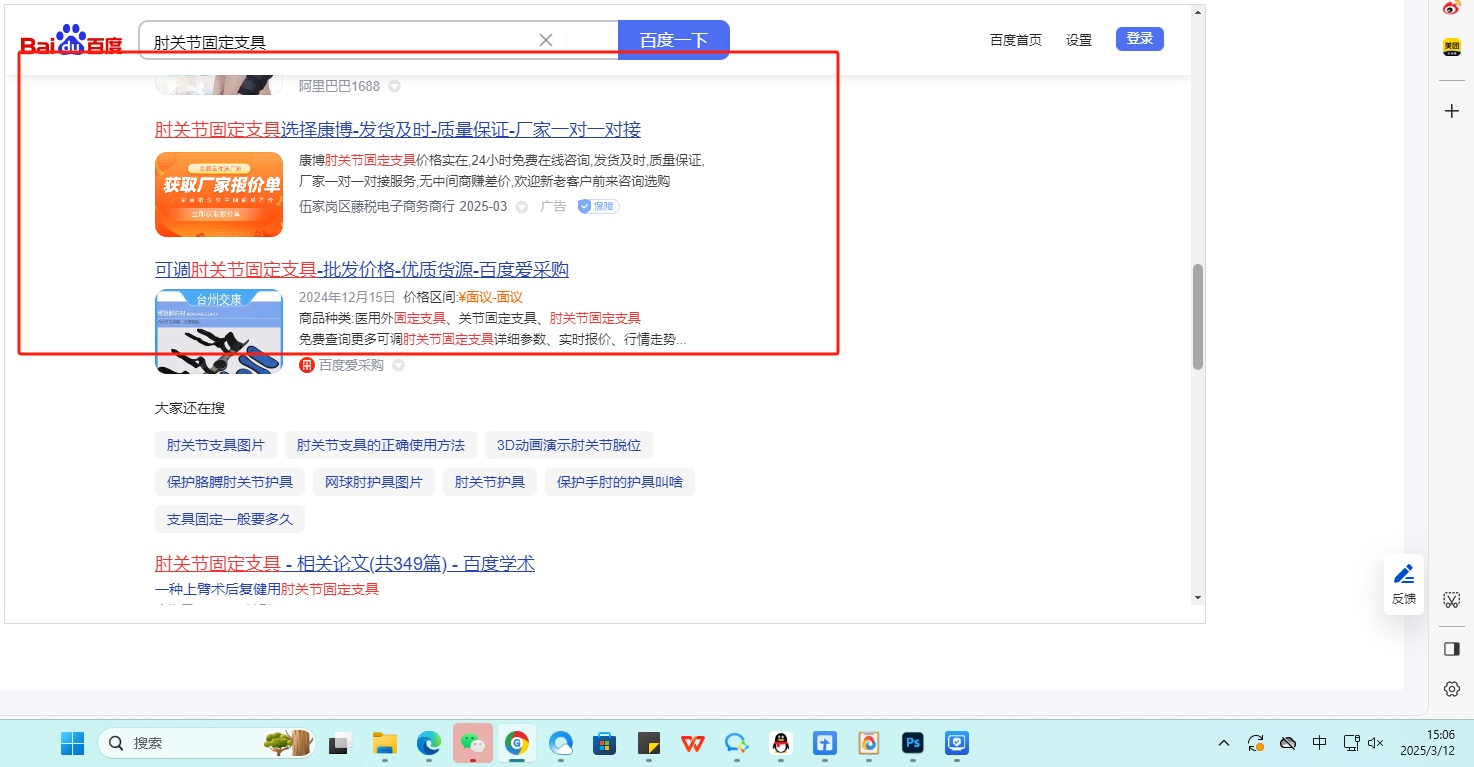Open Meituan from the browser sidebar
Screen dimensions: 1474x767
pos(1452,47)
